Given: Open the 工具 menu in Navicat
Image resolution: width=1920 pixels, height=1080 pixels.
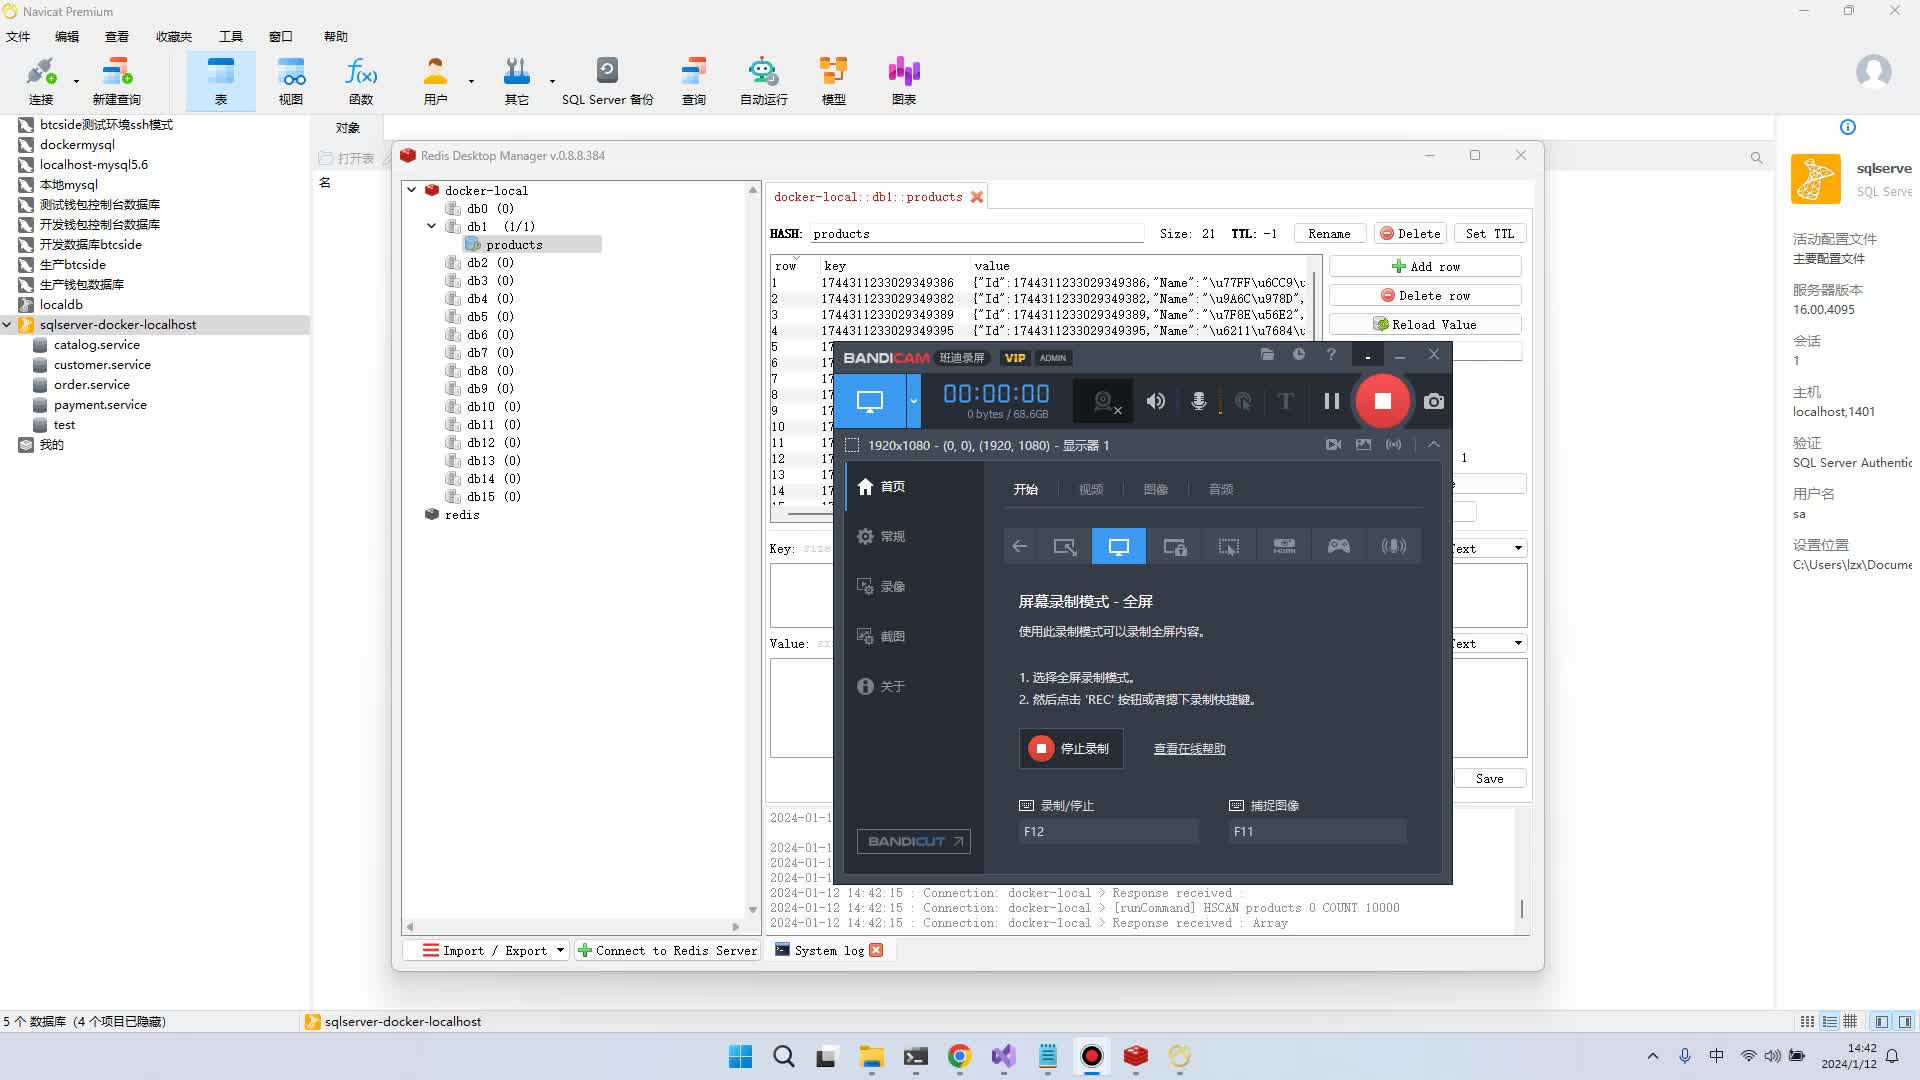Looking at the screenshot, I should (230, 36).
